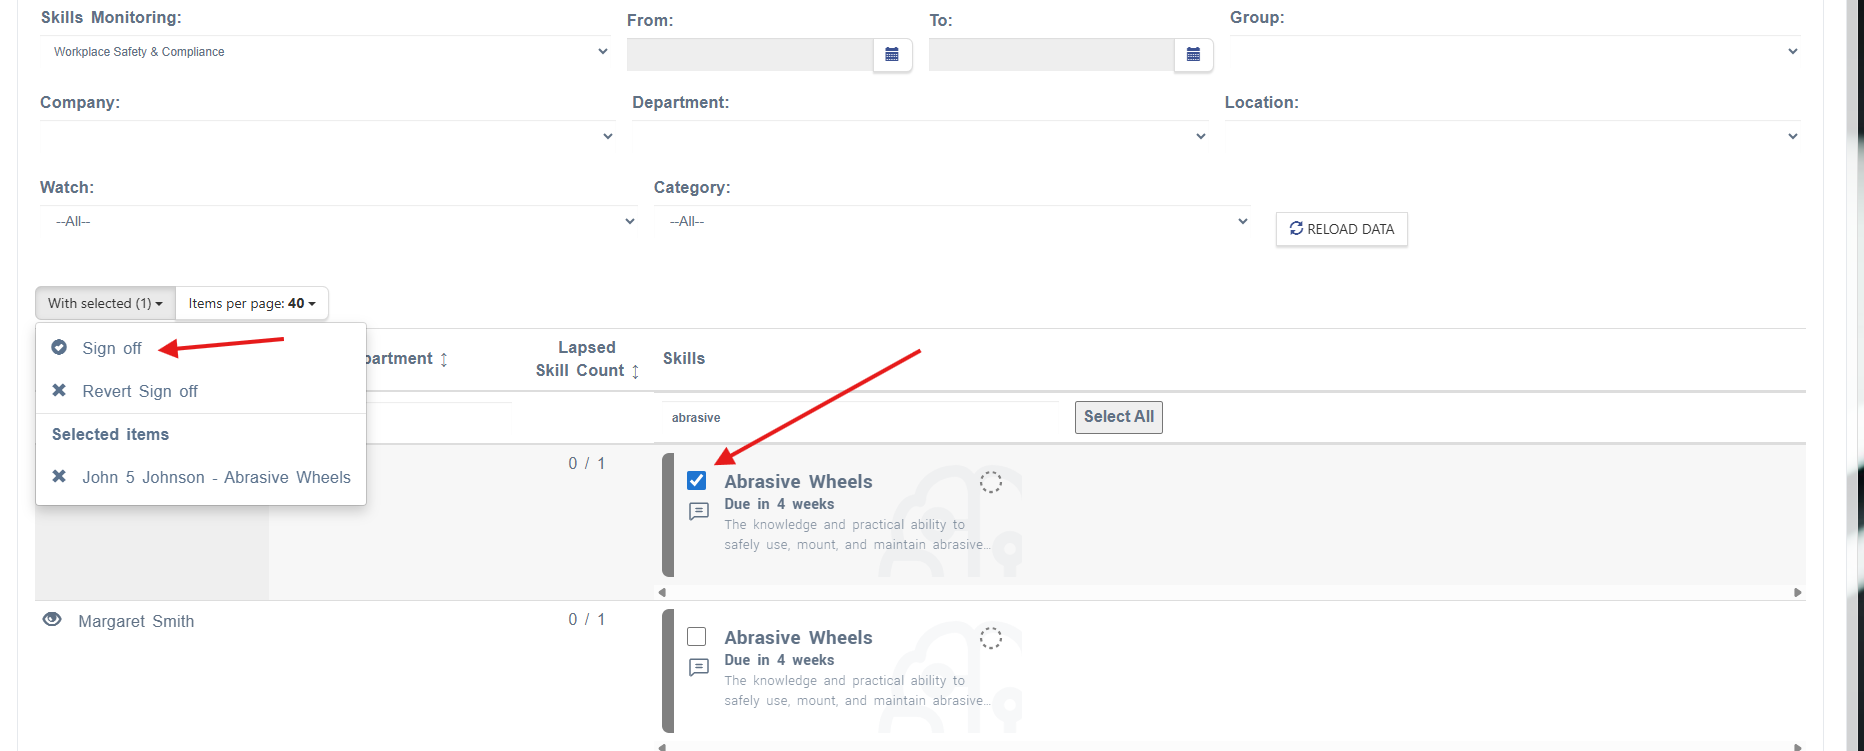Click the RELOAD DATA button
This screenshot has height=751, width=1864.
(x=1341, y=229)
